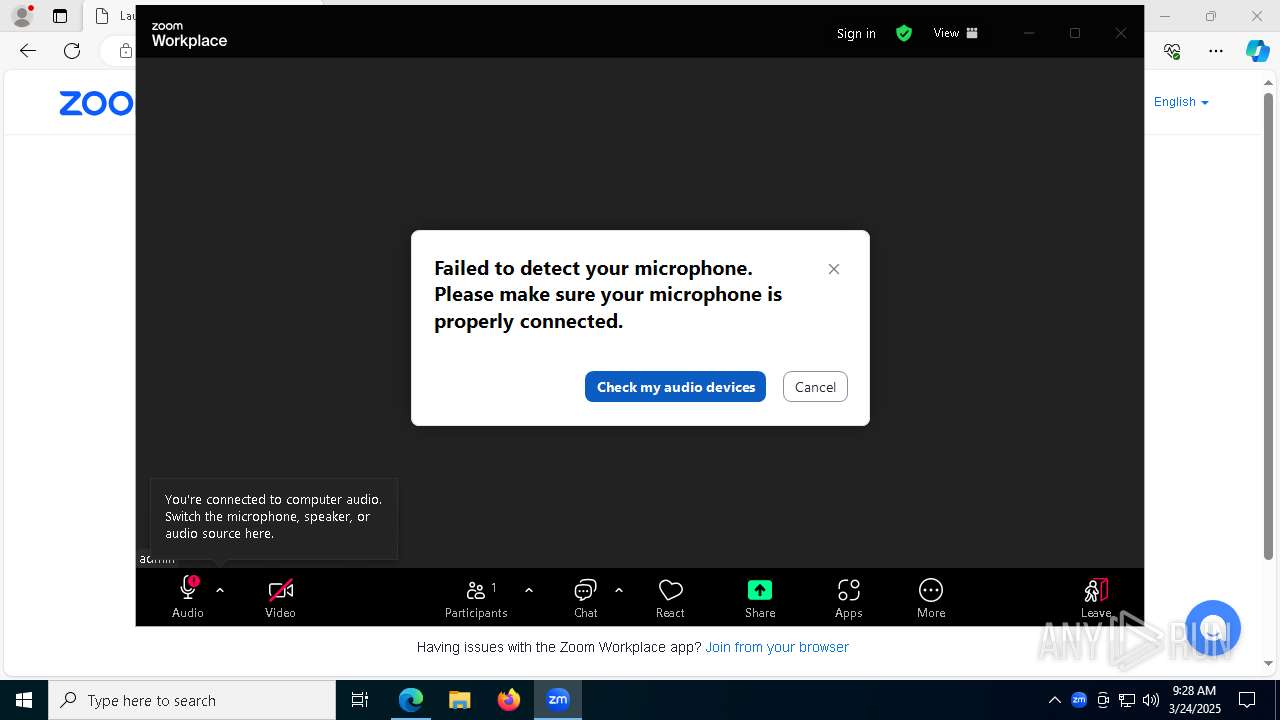
Task: Open Edge Settings and more menu
Action: coord(1216,51)
